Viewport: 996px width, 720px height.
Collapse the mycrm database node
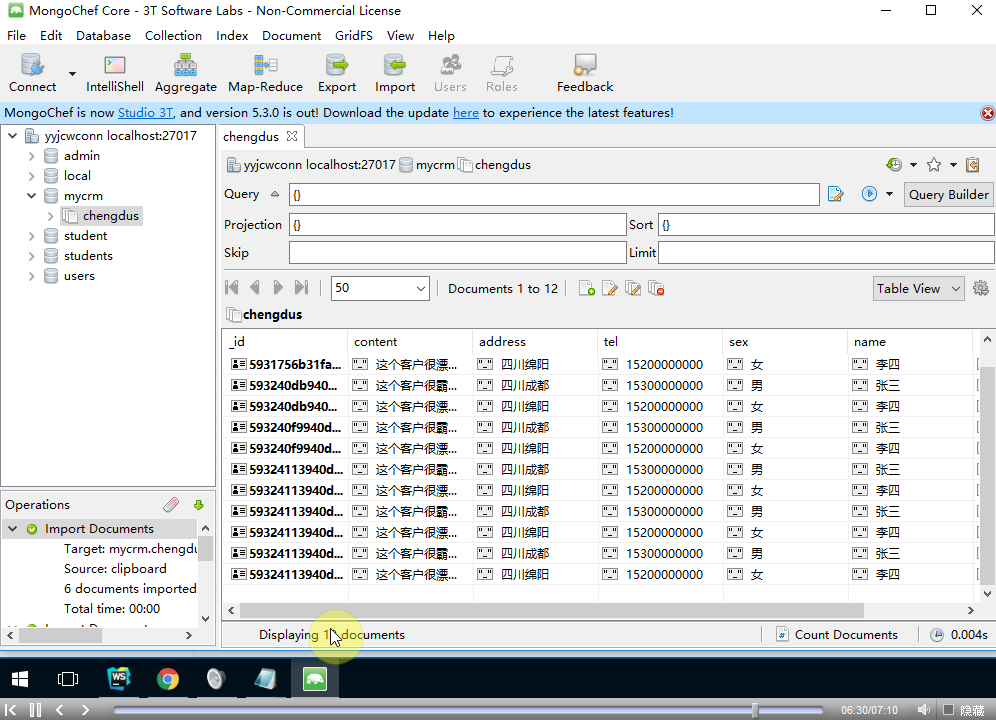coord(31,196)
